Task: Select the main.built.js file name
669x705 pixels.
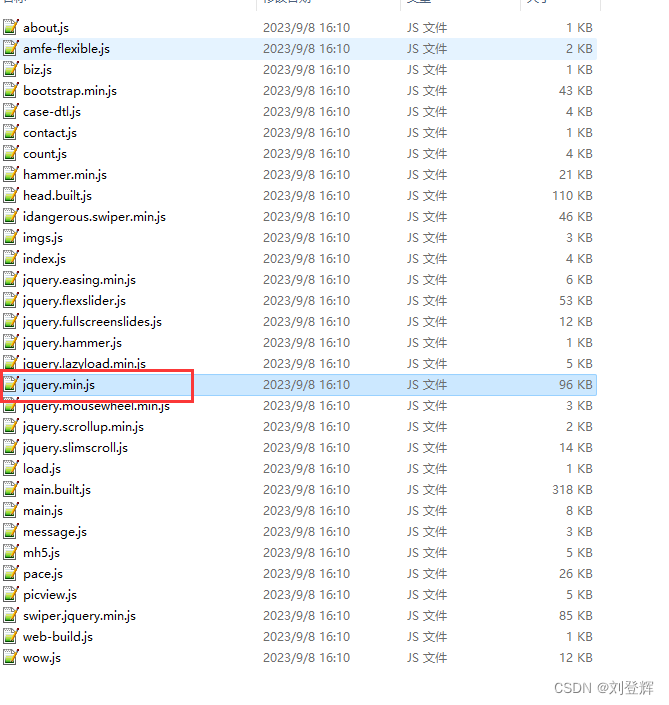Action: [57, 490]
